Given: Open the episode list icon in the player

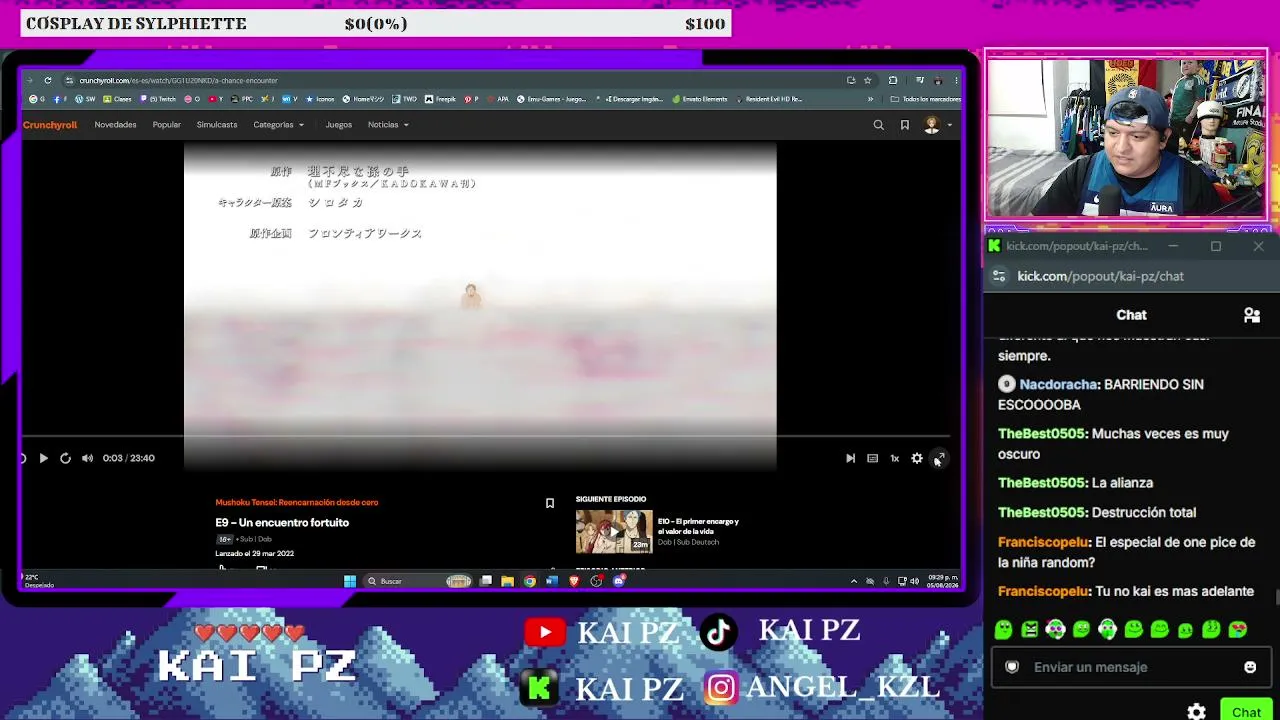Looking at the screenshot, I should click(x=872, y=458).
